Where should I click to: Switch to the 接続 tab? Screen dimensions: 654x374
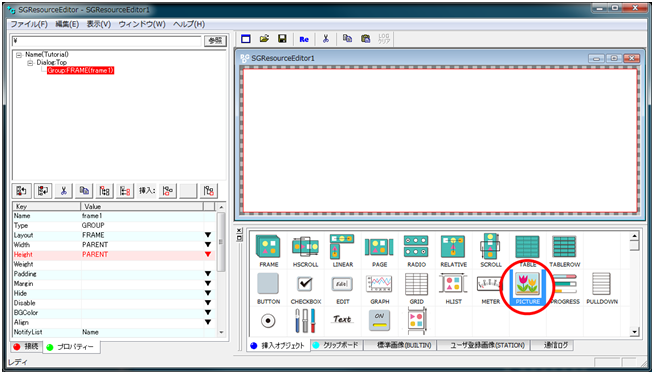pos(26,346)
